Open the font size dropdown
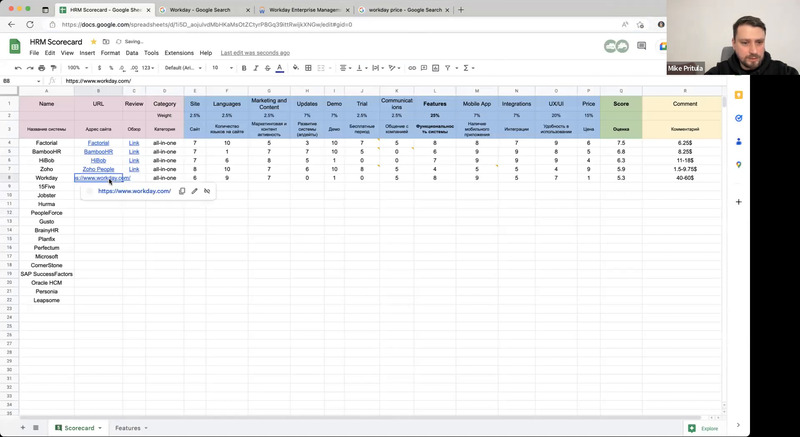800x437 pixels. [x=219, y=68]
